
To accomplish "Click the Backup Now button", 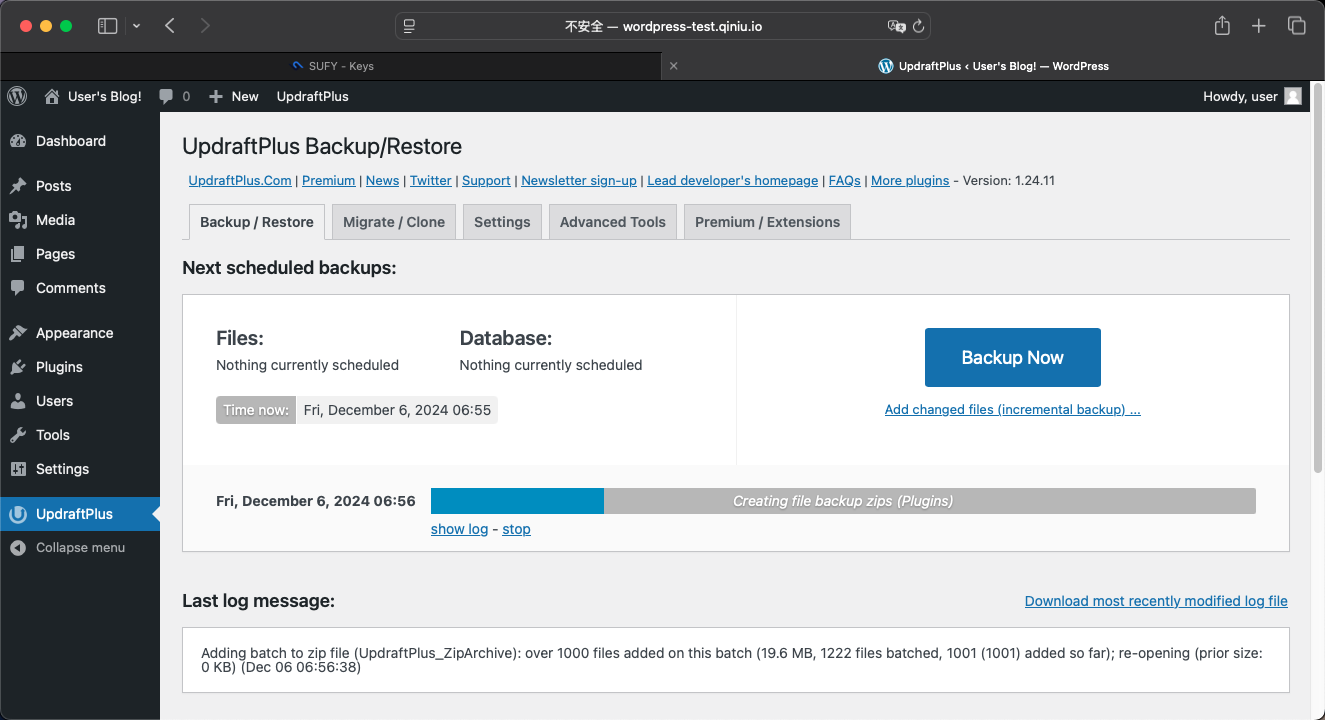I will pos(1012,357).
